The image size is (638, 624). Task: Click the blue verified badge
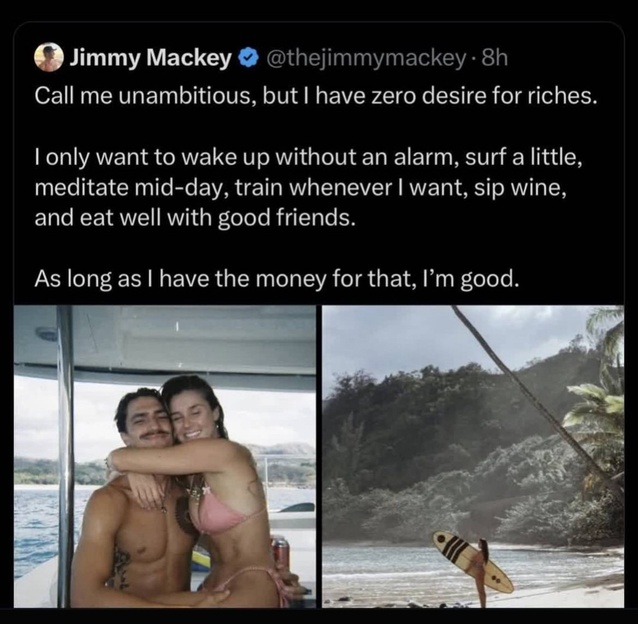[248, 59]
